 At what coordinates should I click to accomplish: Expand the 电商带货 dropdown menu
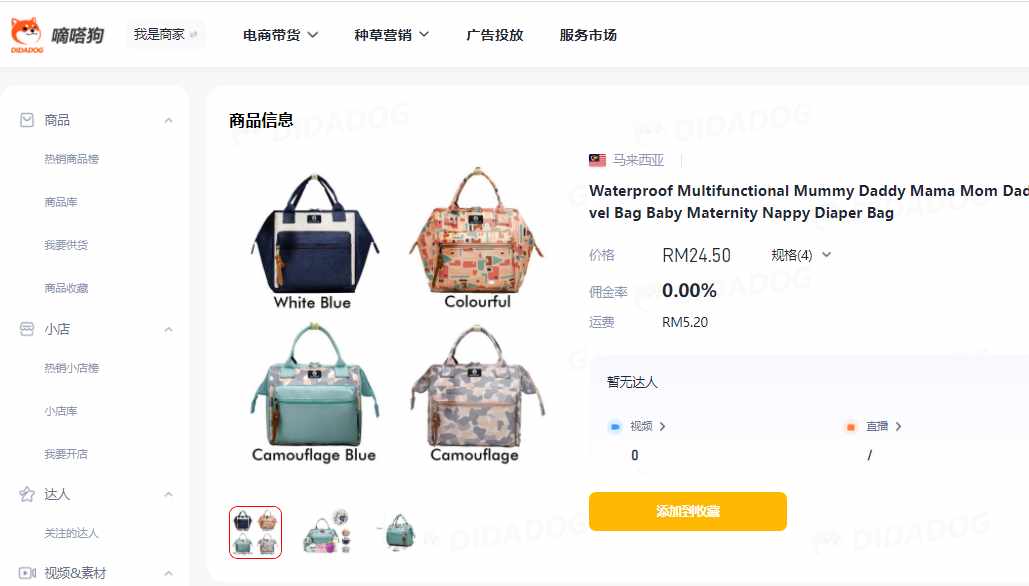click(280, 35)
